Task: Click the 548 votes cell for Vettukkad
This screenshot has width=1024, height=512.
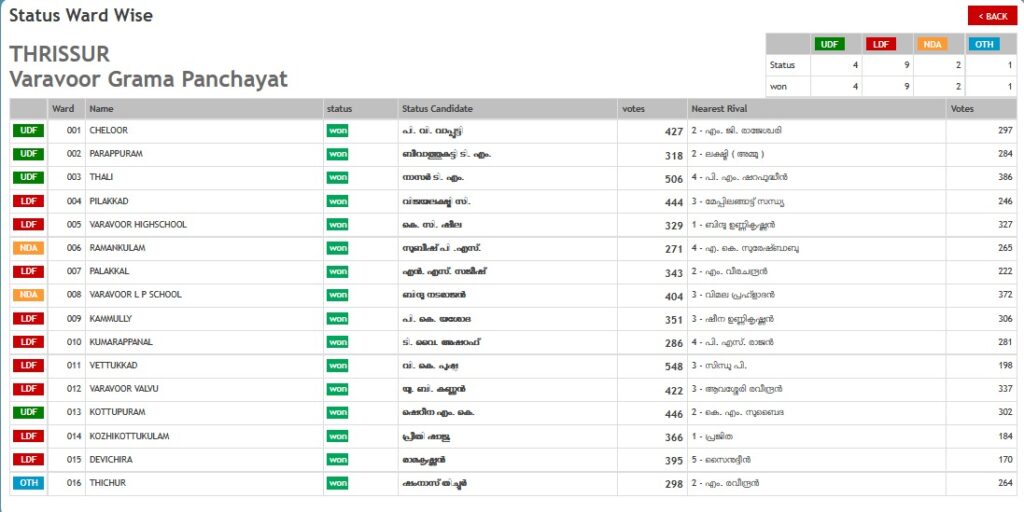Action: (x=672, y=366)
